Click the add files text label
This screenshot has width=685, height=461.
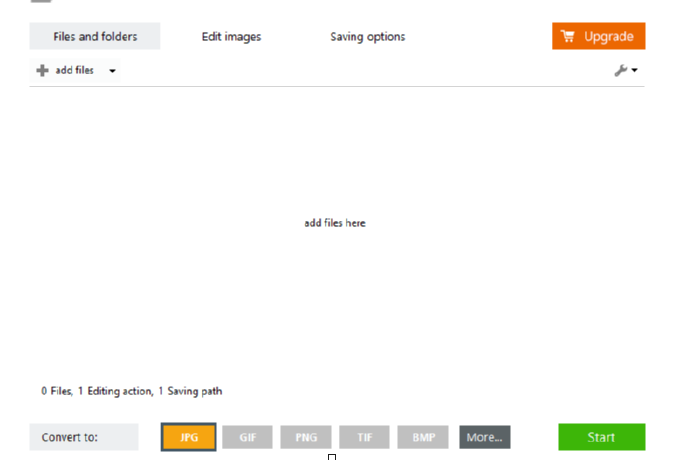[x=74, y=71]
